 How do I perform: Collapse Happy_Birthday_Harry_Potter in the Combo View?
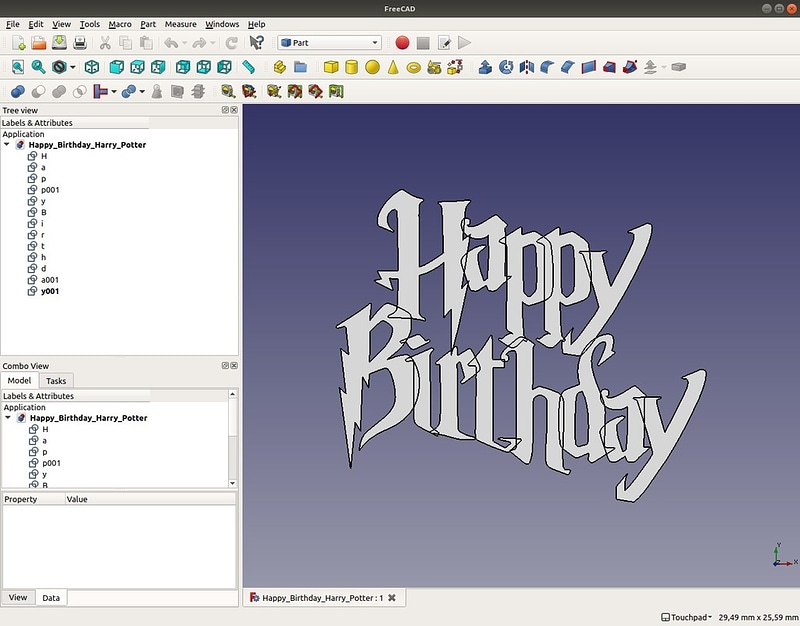pos(8,418)
